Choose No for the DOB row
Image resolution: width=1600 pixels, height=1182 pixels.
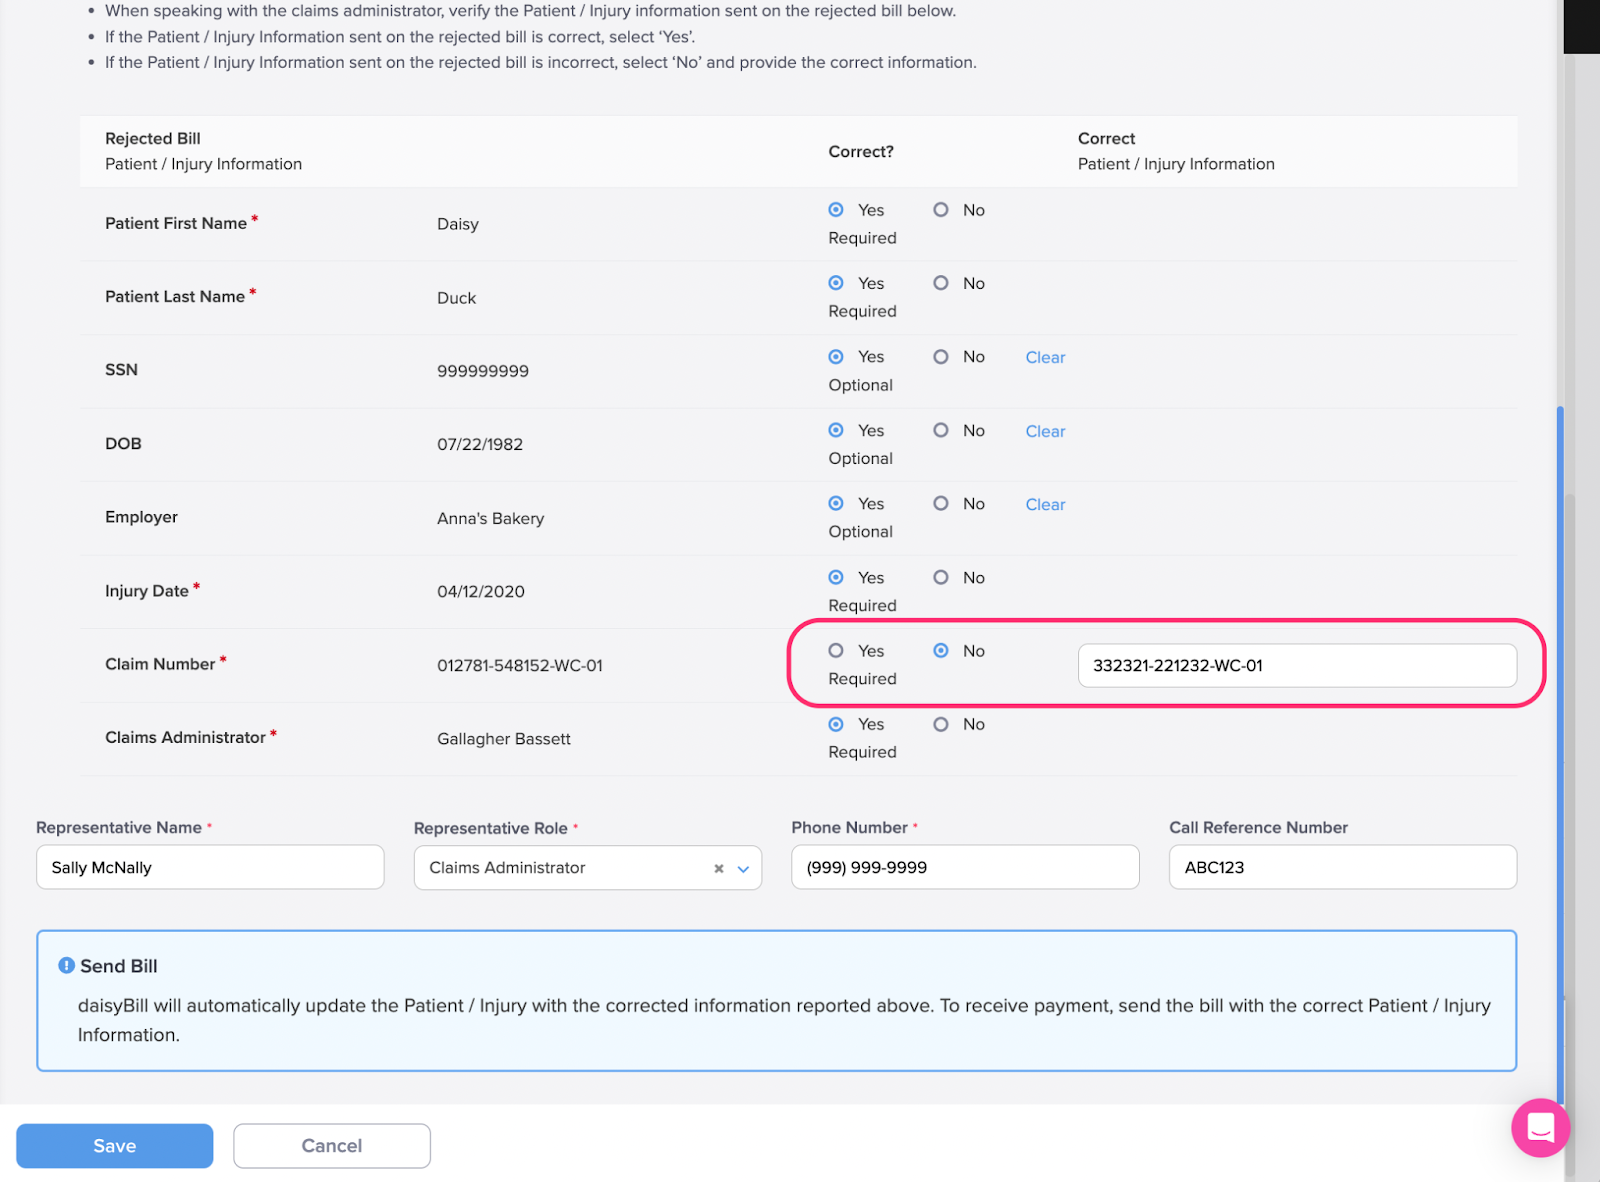[941, 431]
